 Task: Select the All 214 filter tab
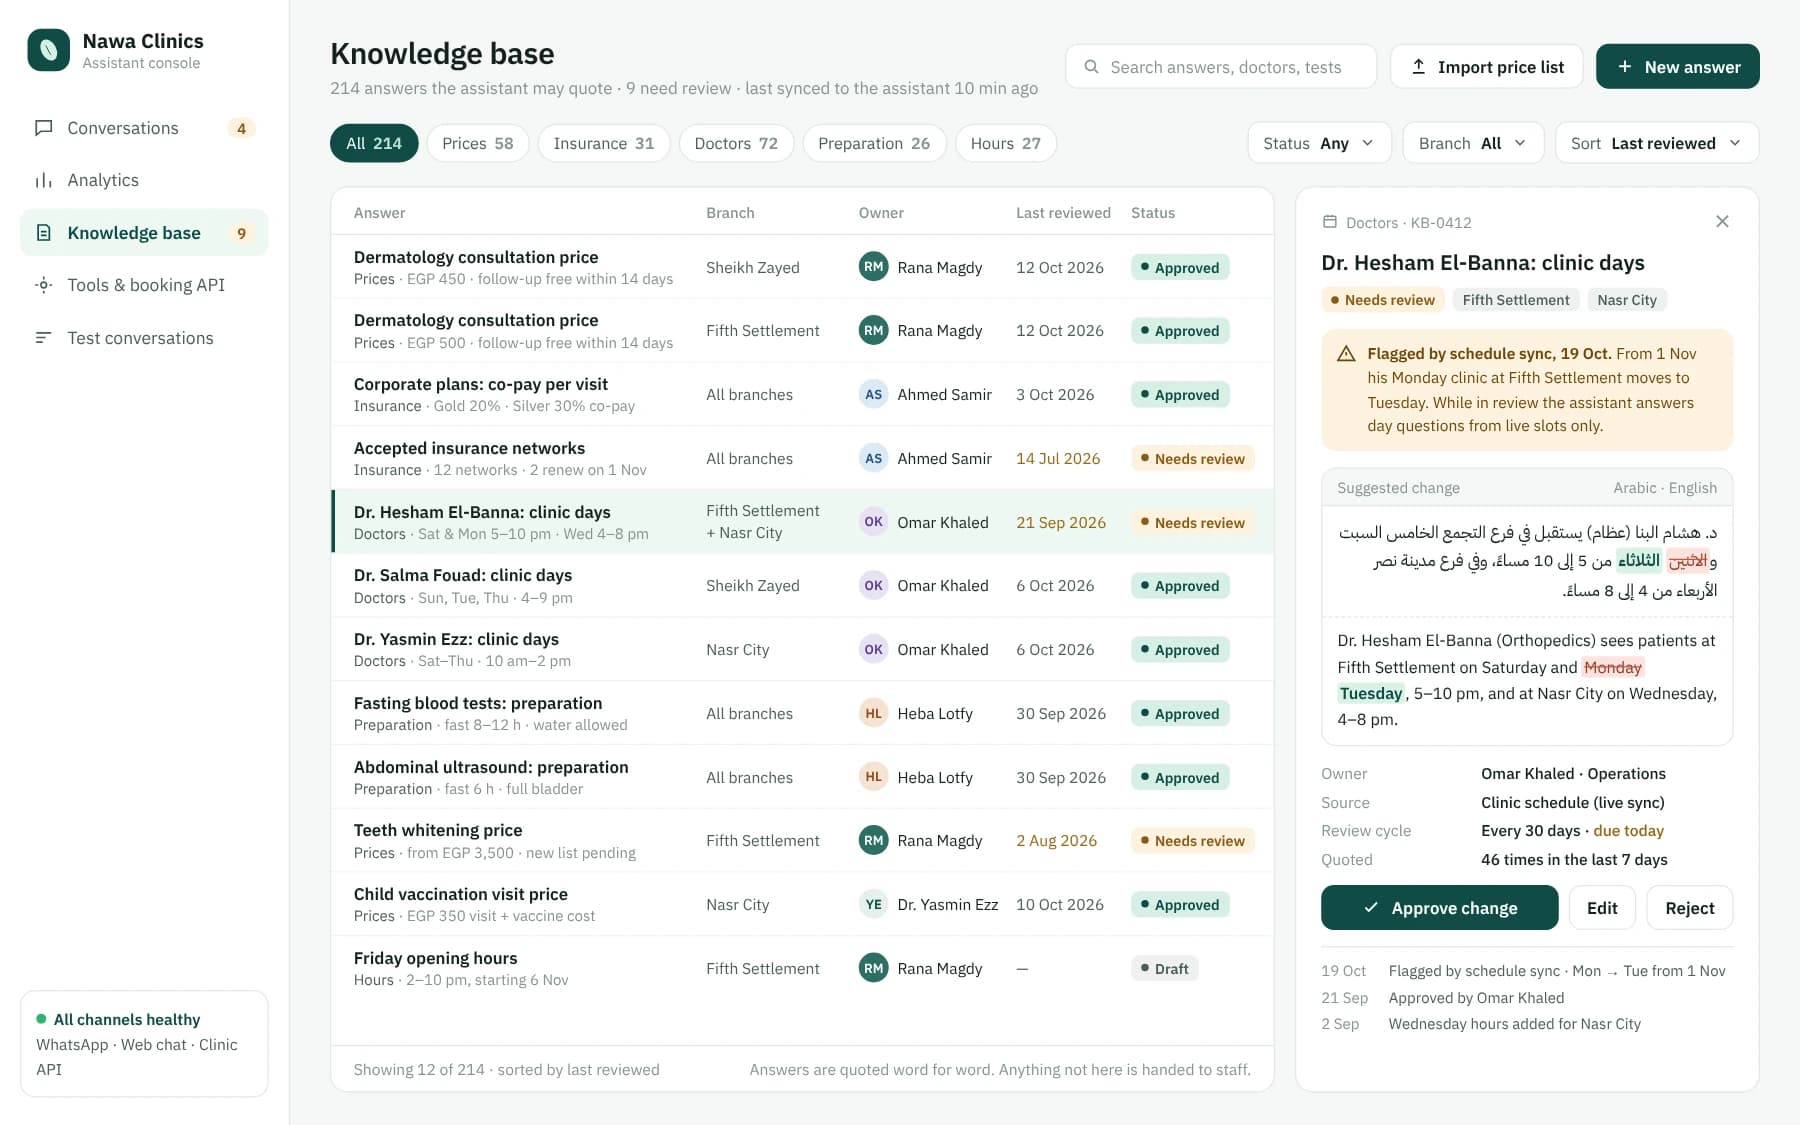click(x=373, y=143)
